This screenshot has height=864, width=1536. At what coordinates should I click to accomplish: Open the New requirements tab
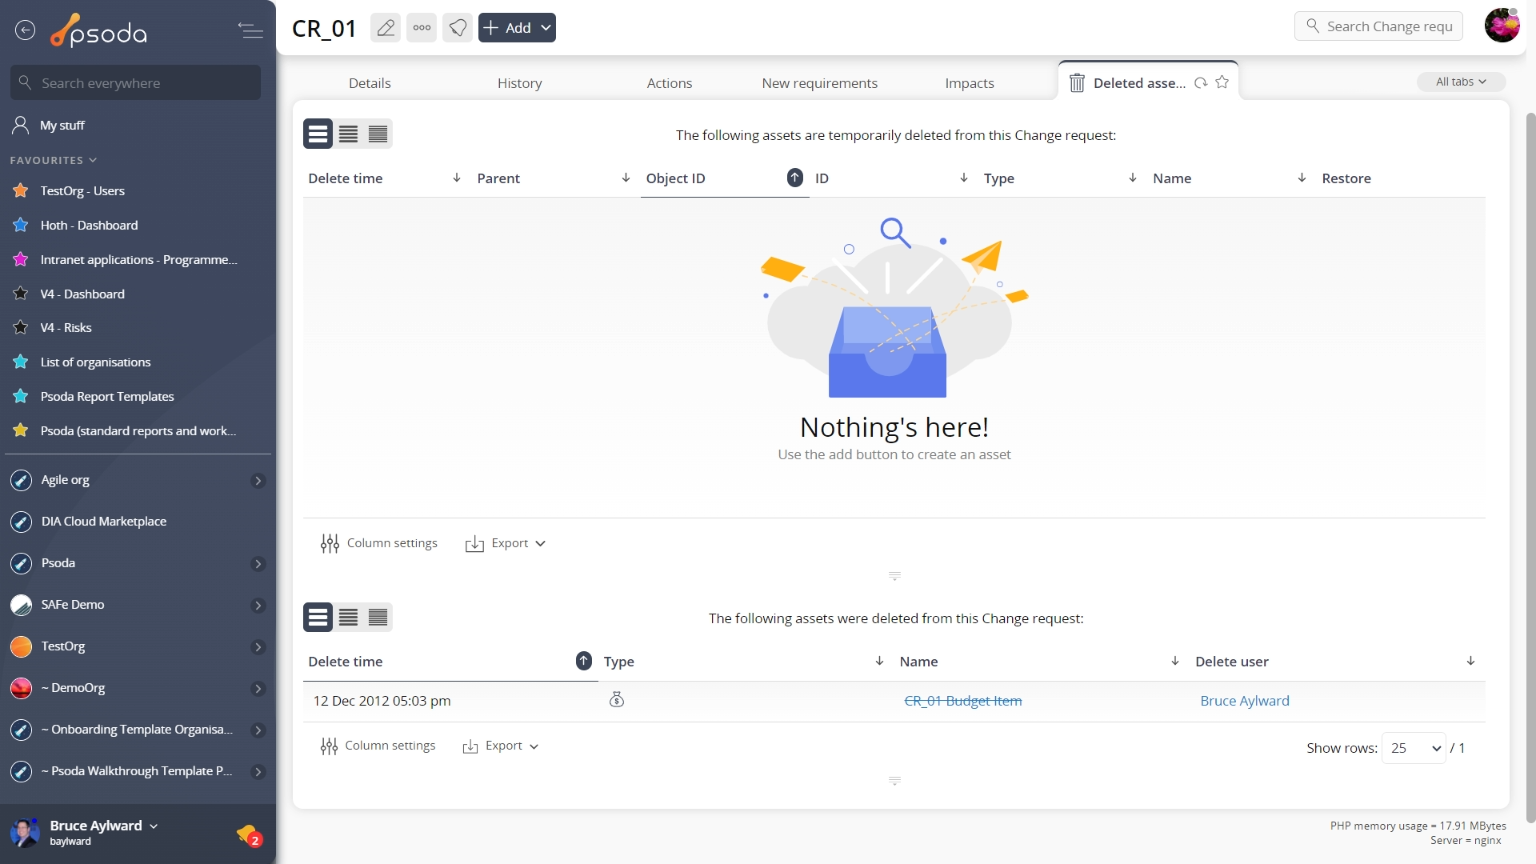[819, 83]
